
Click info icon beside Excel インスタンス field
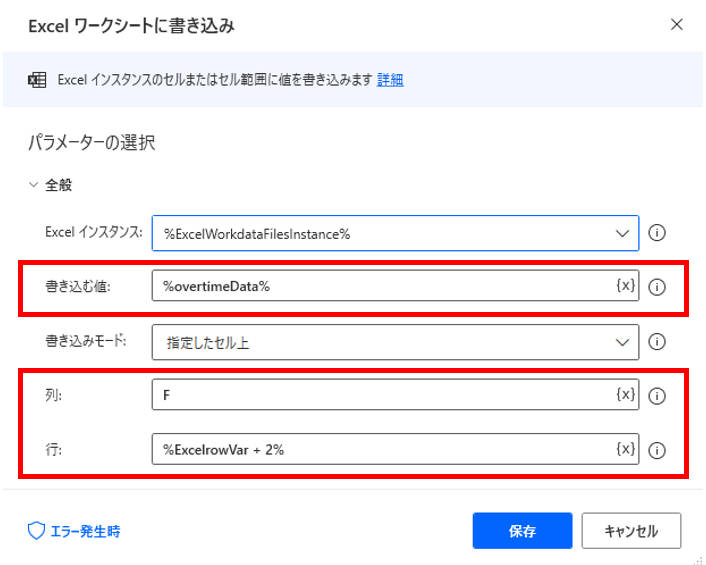click(x=656, y=233)
